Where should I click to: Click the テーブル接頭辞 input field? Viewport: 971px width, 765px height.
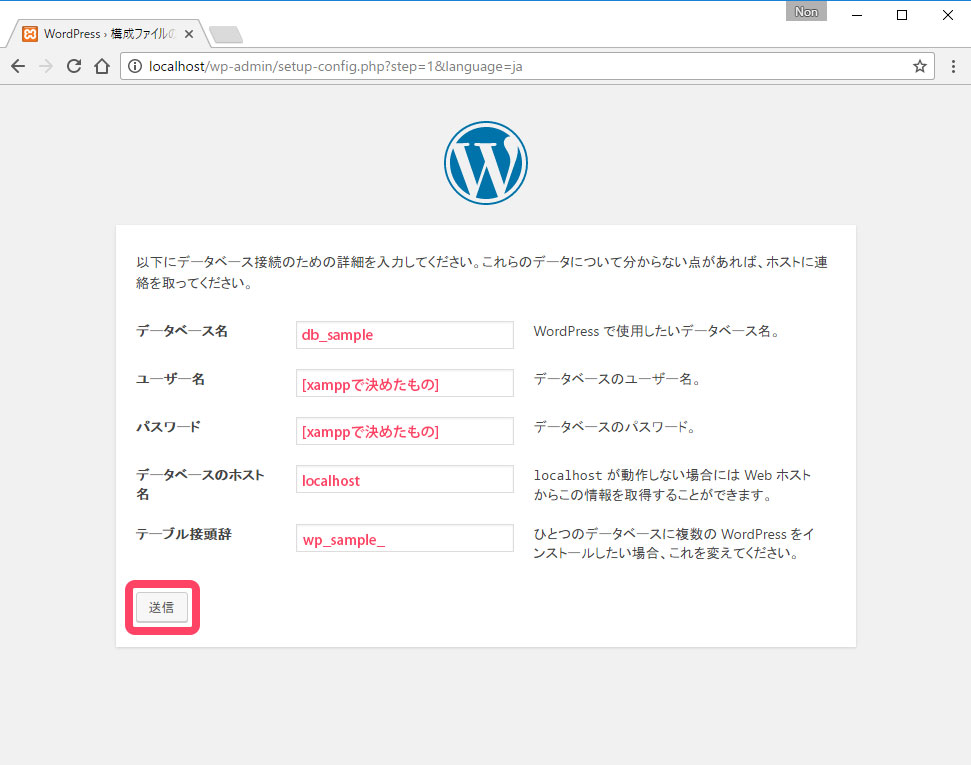(x=404, y=538)
